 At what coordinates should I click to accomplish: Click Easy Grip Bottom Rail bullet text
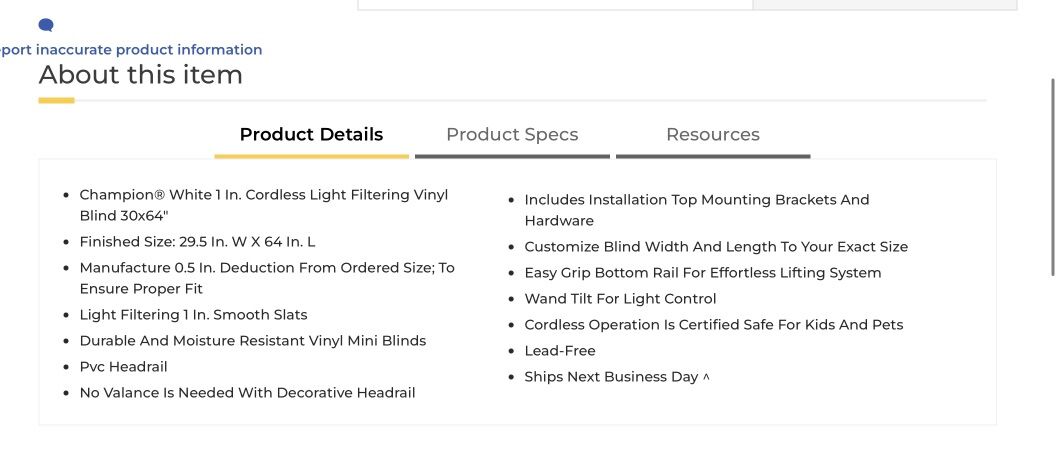pyautogui.click(x=702, y=273)
